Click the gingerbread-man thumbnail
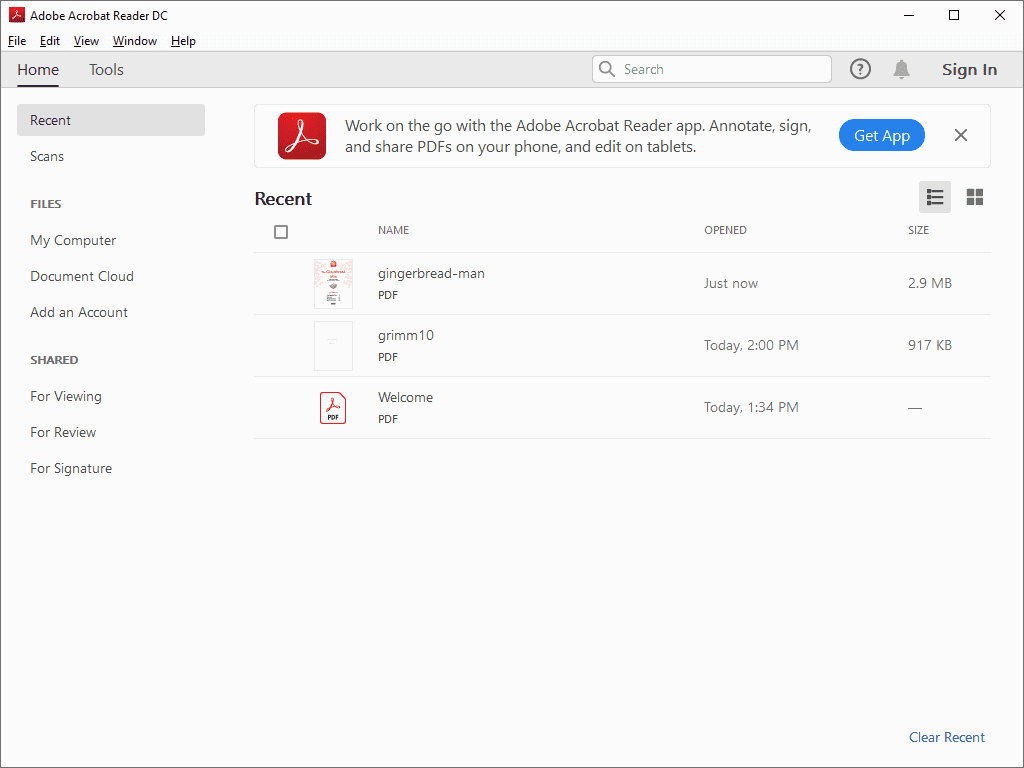Screen dimensions: 1024x768 333,283
